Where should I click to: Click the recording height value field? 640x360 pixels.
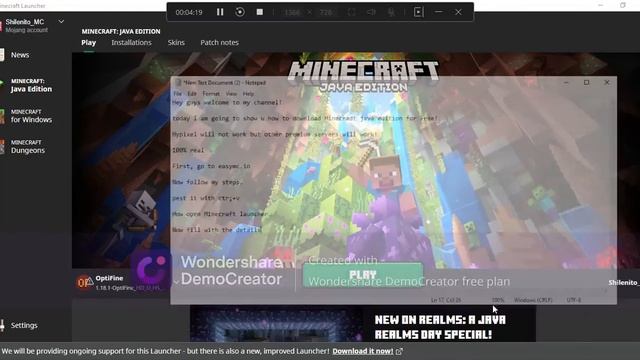pyautogui.click(x=326, y=12)
